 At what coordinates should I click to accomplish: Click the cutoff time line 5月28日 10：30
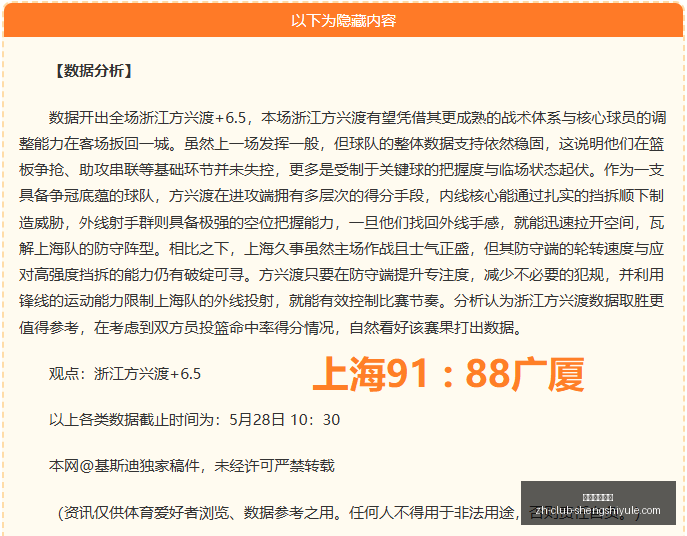point(194,420)
